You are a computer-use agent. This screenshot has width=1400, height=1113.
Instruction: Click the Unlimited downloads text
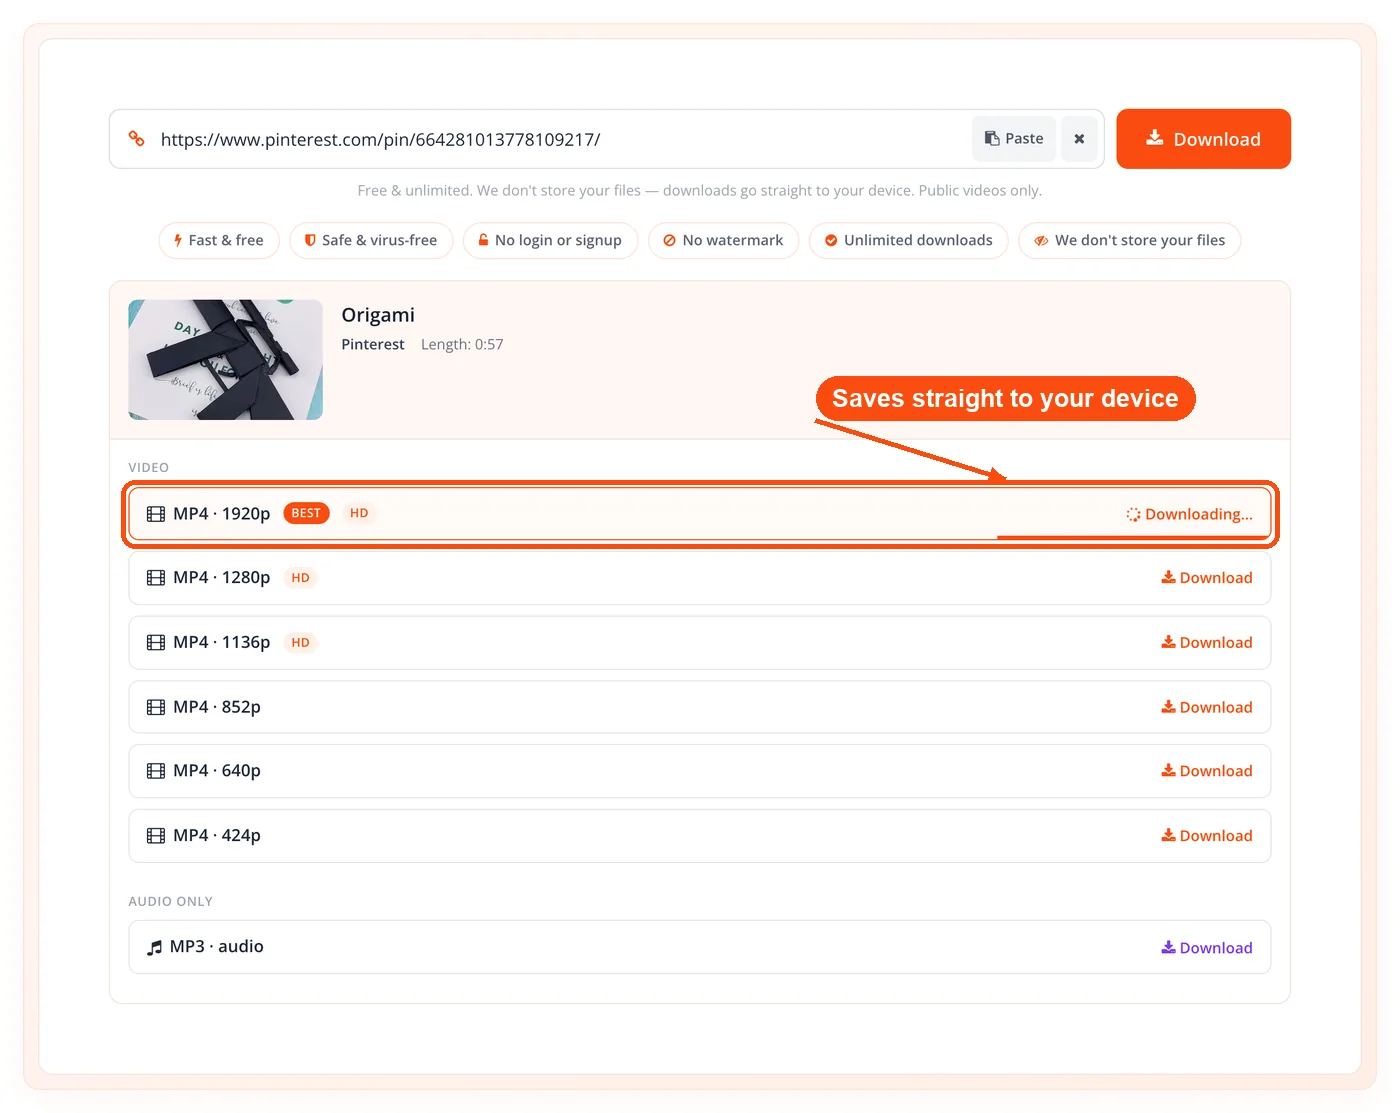pos(918,240)
